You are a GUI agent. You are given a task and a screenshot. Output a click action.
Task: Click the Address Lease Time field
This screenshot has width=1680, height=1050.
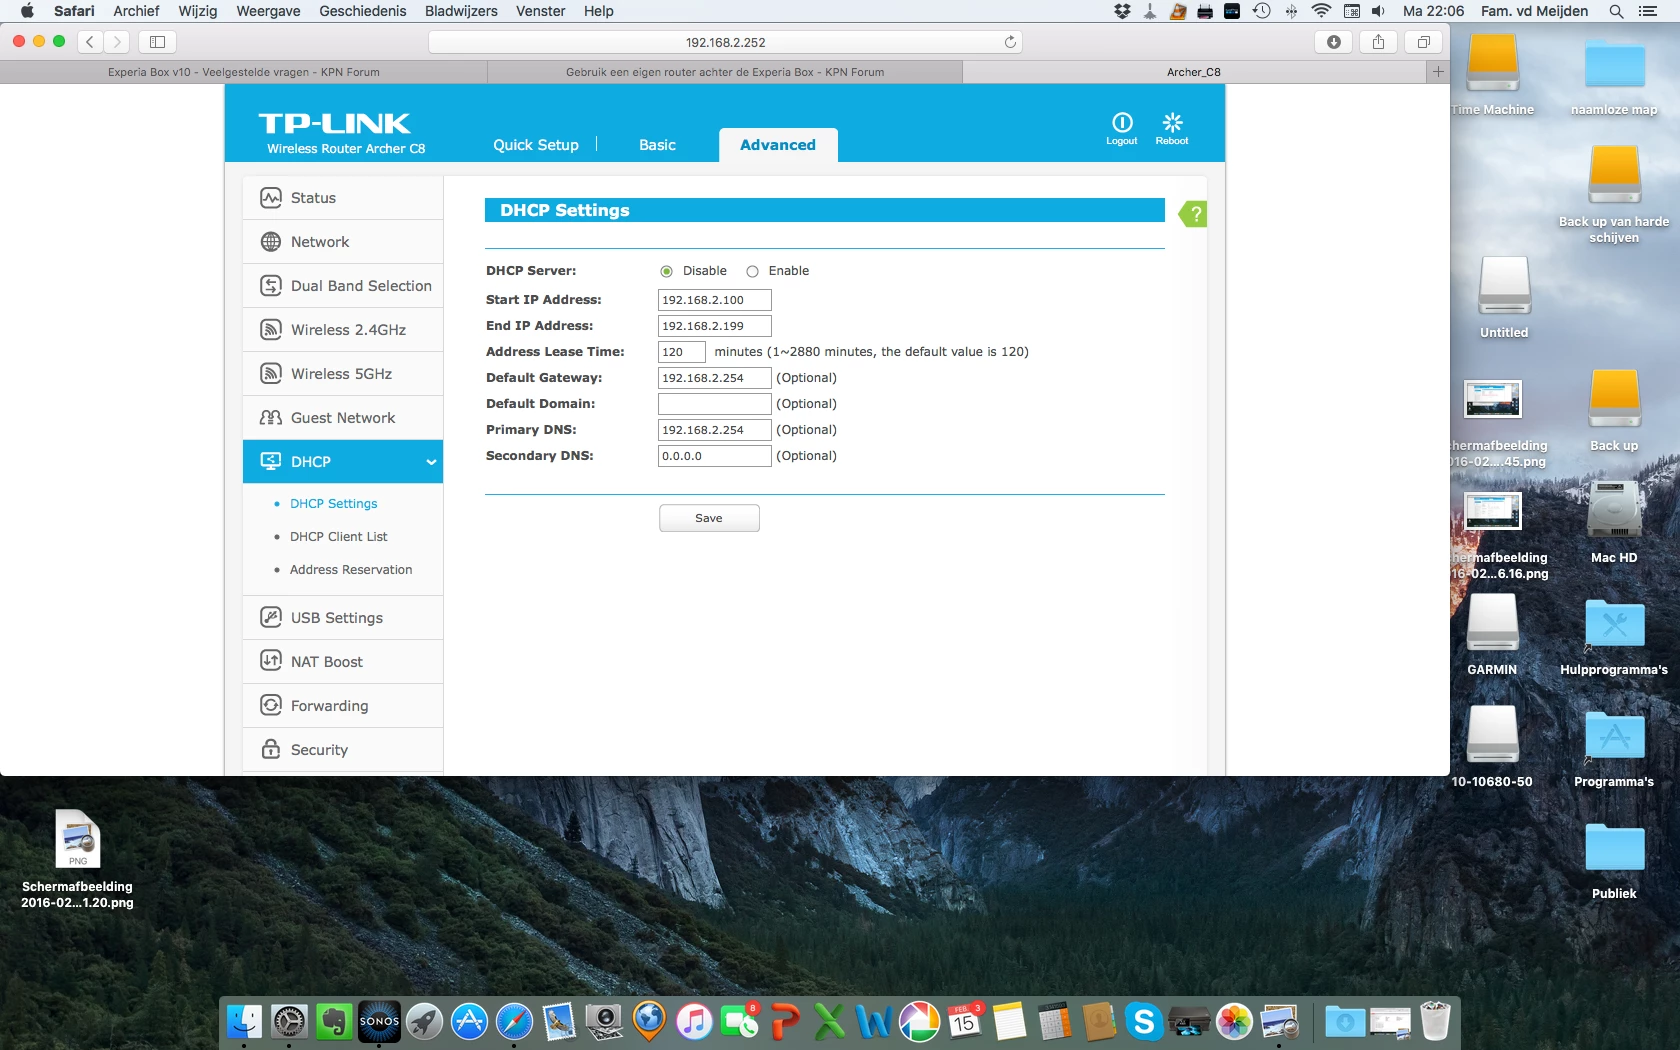coord(682,352)
